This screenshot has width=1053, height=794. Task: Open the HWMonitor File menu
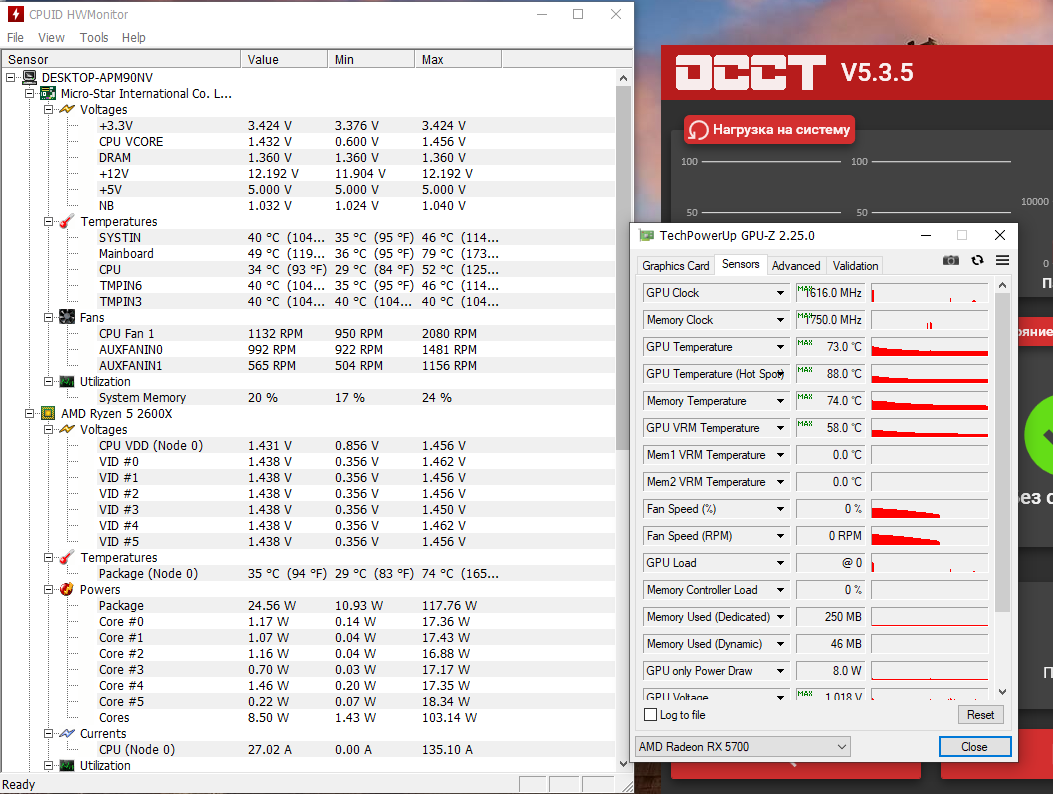[15, 38]
